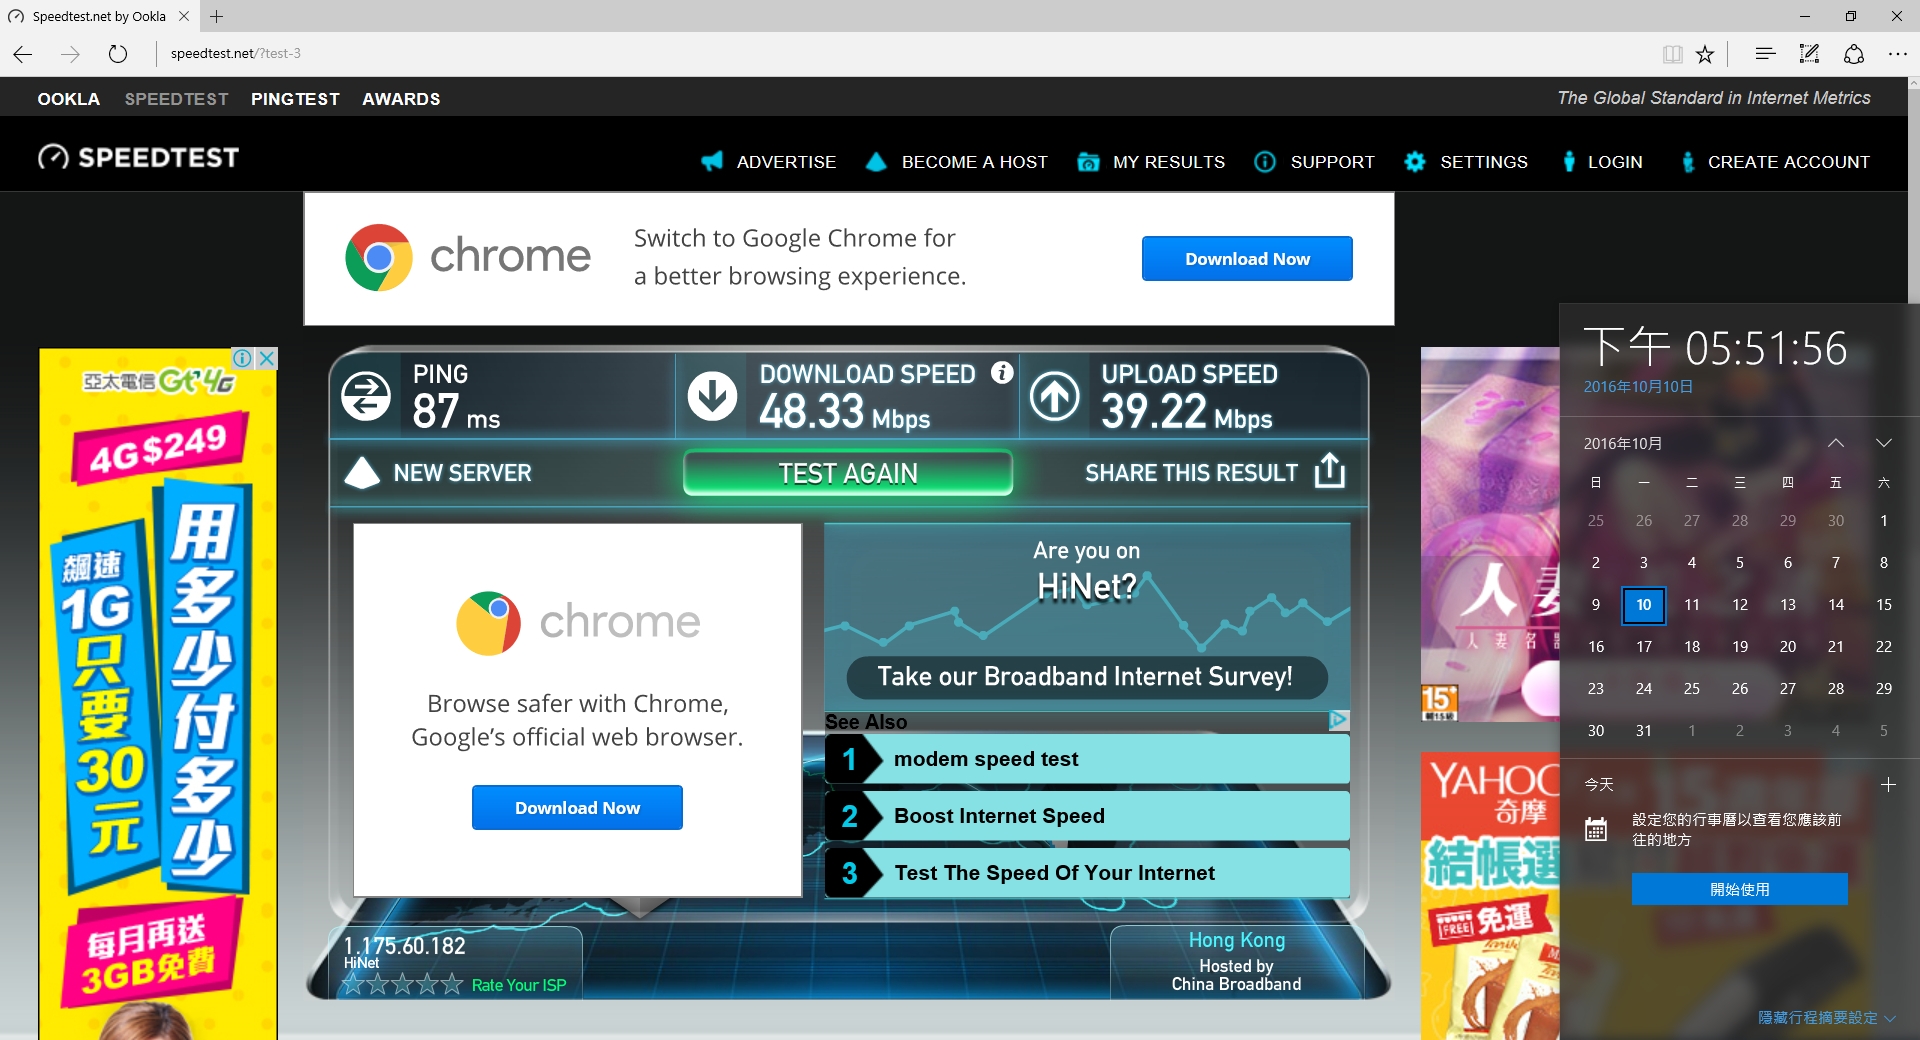Open the modem speed test link
This screenshot has width=1920, height=1040.
tap(1086, 759)
